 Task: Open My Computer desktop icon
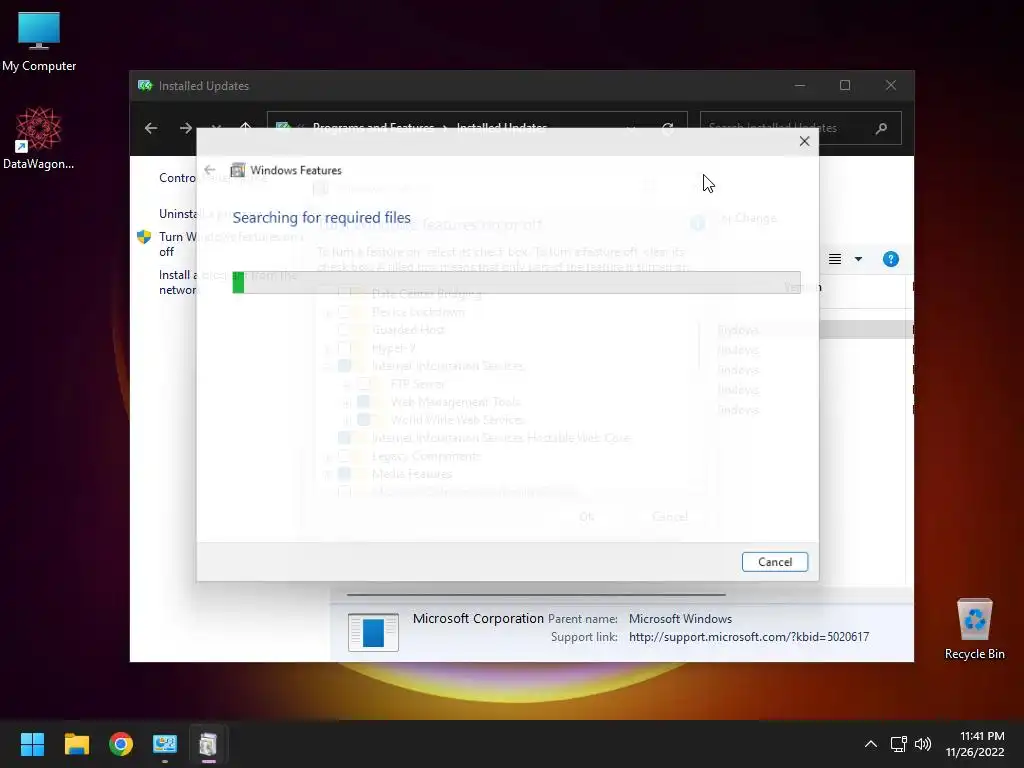point(39,41)
